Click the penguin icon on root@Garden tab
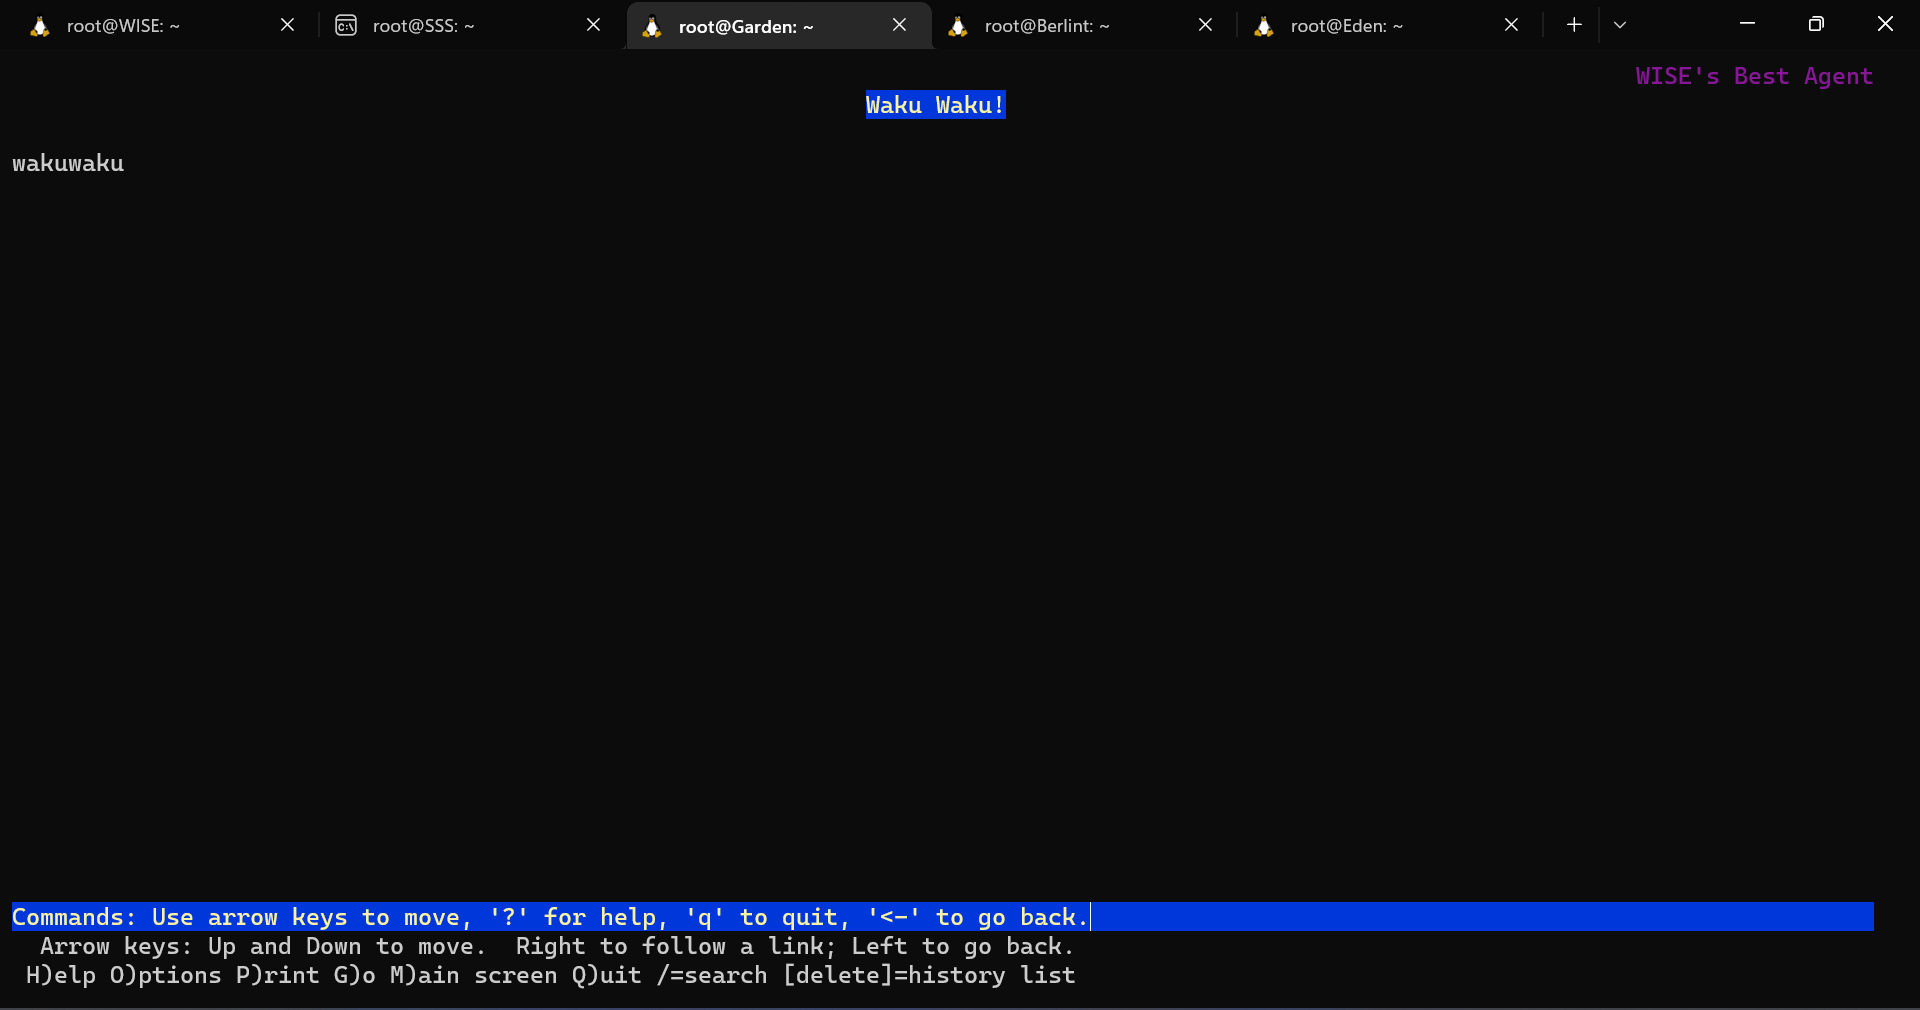Image resolution: width=1920 pixels, height=1010 pixels. coord(651,26)
